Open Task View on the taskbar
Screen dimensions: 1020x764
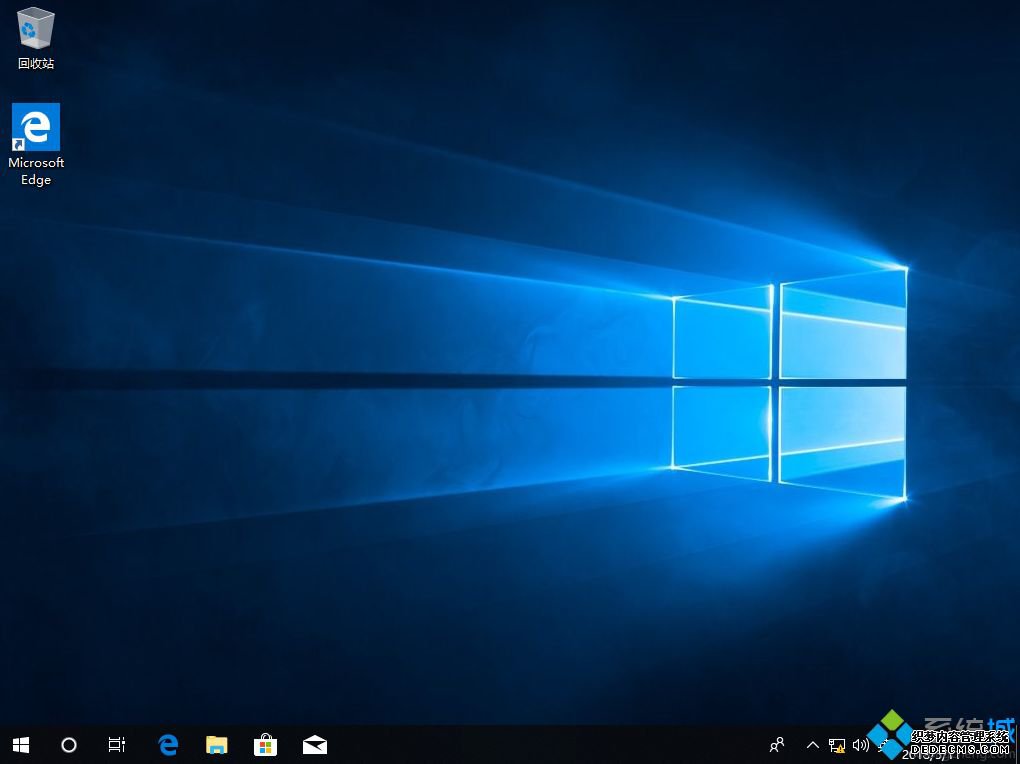pyautogui.click(x=117, y=744)
